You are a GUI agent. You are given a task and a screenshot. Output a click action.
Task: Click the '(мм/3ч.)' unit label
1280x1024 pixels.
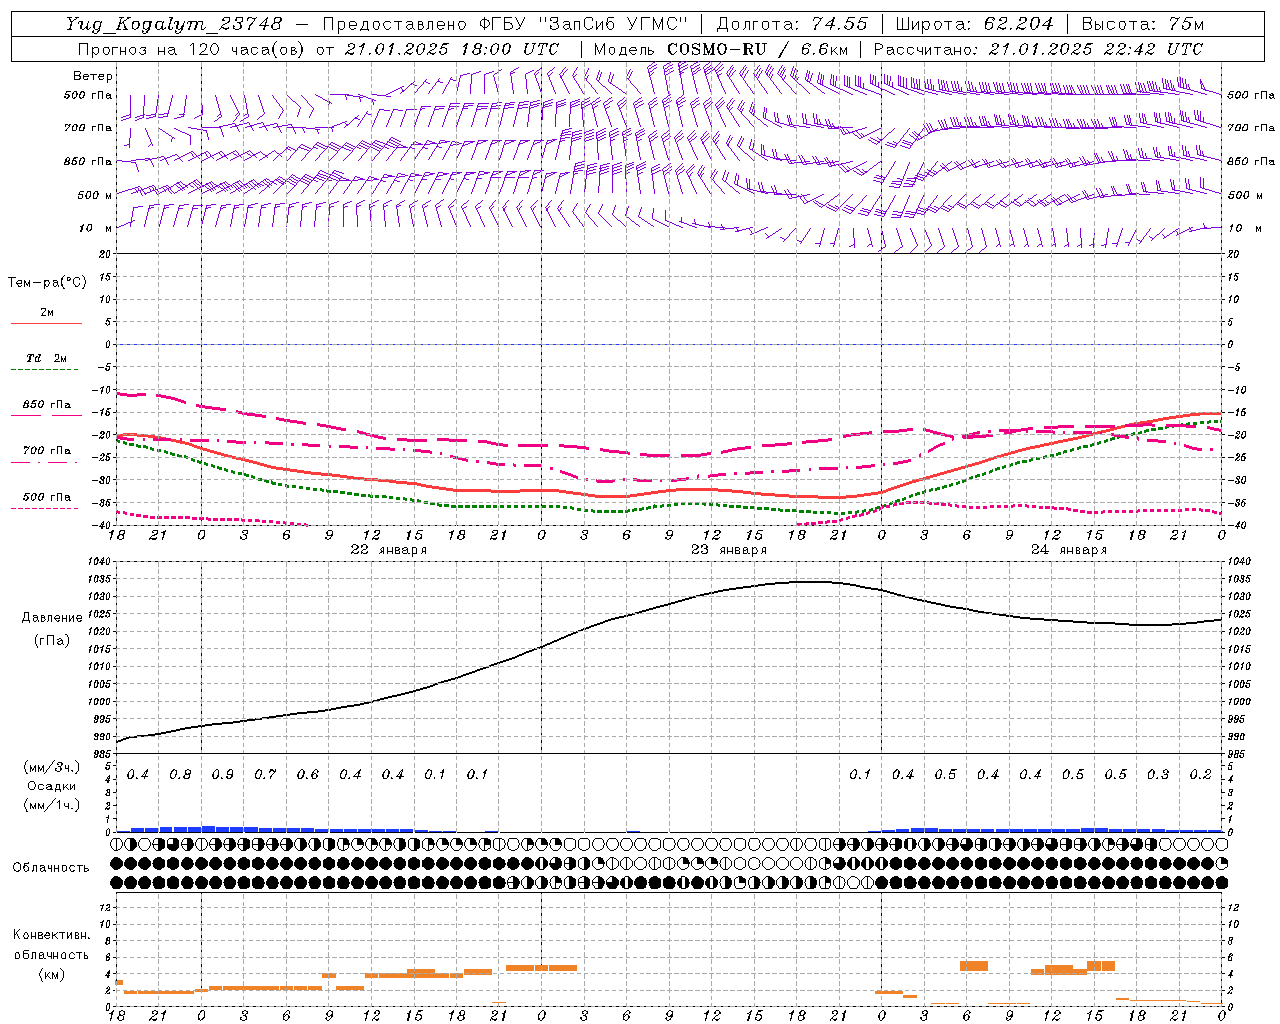[52, 768]
